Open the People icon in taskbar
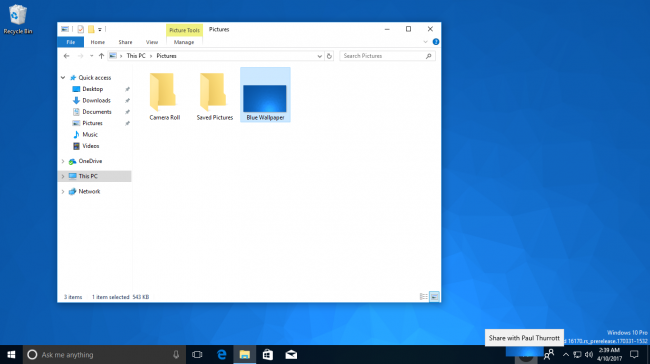The height and width of the screenshot is (364, 650). [549, 354]
